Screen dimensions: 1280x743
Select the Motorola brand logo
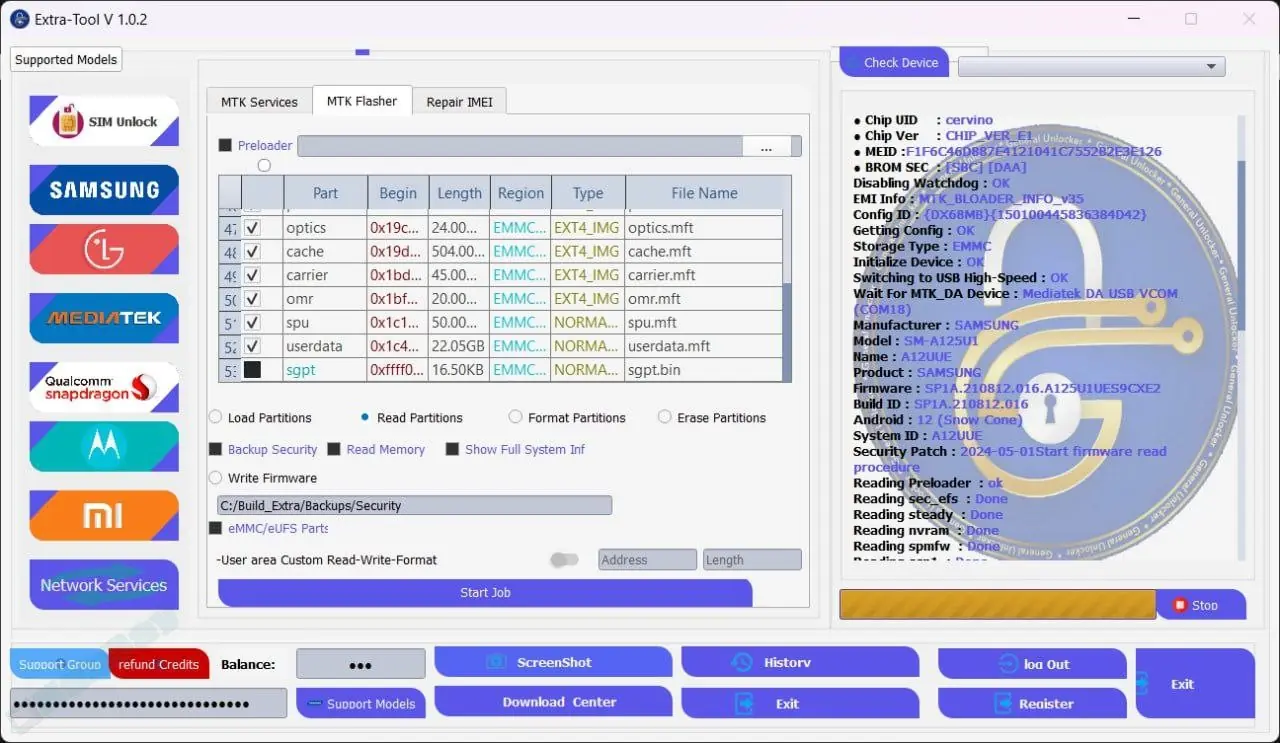click(x=104, y=446)
